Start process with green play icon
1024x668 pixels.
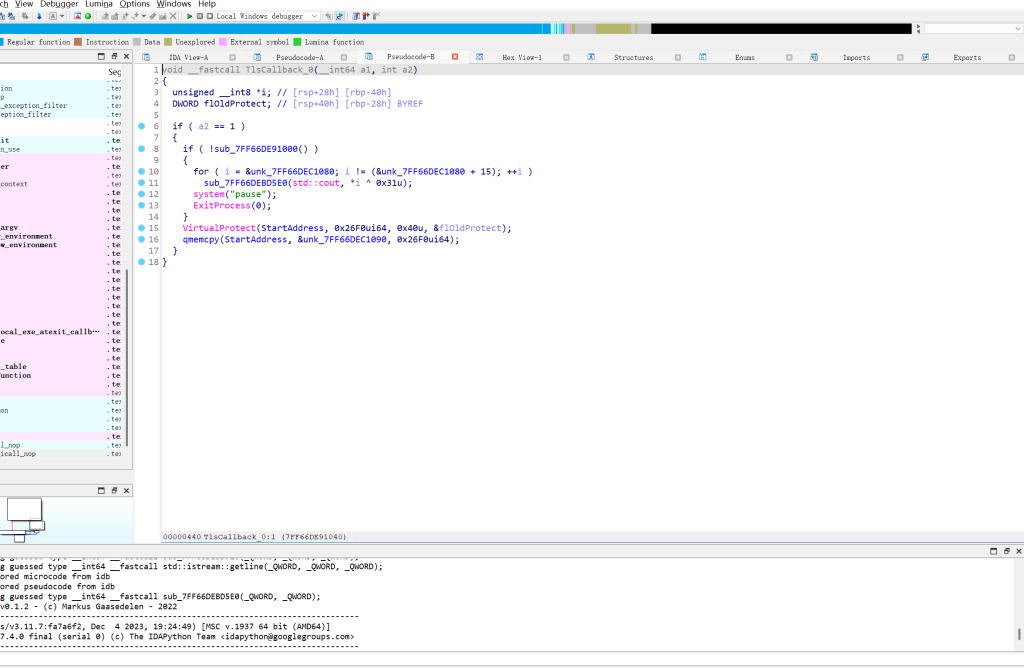click(189, 16)
